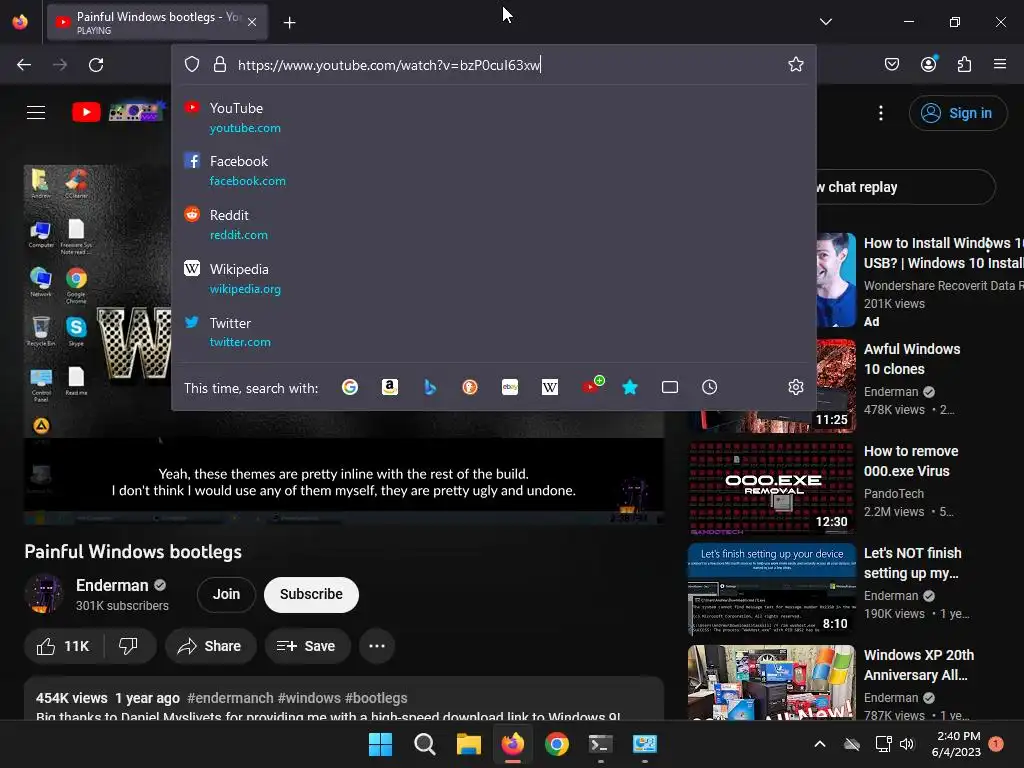Image resolution: width=1024 pixels, height=768 pixels.
Task: Open YouTube settings three-dot menu
Action: 881,113
